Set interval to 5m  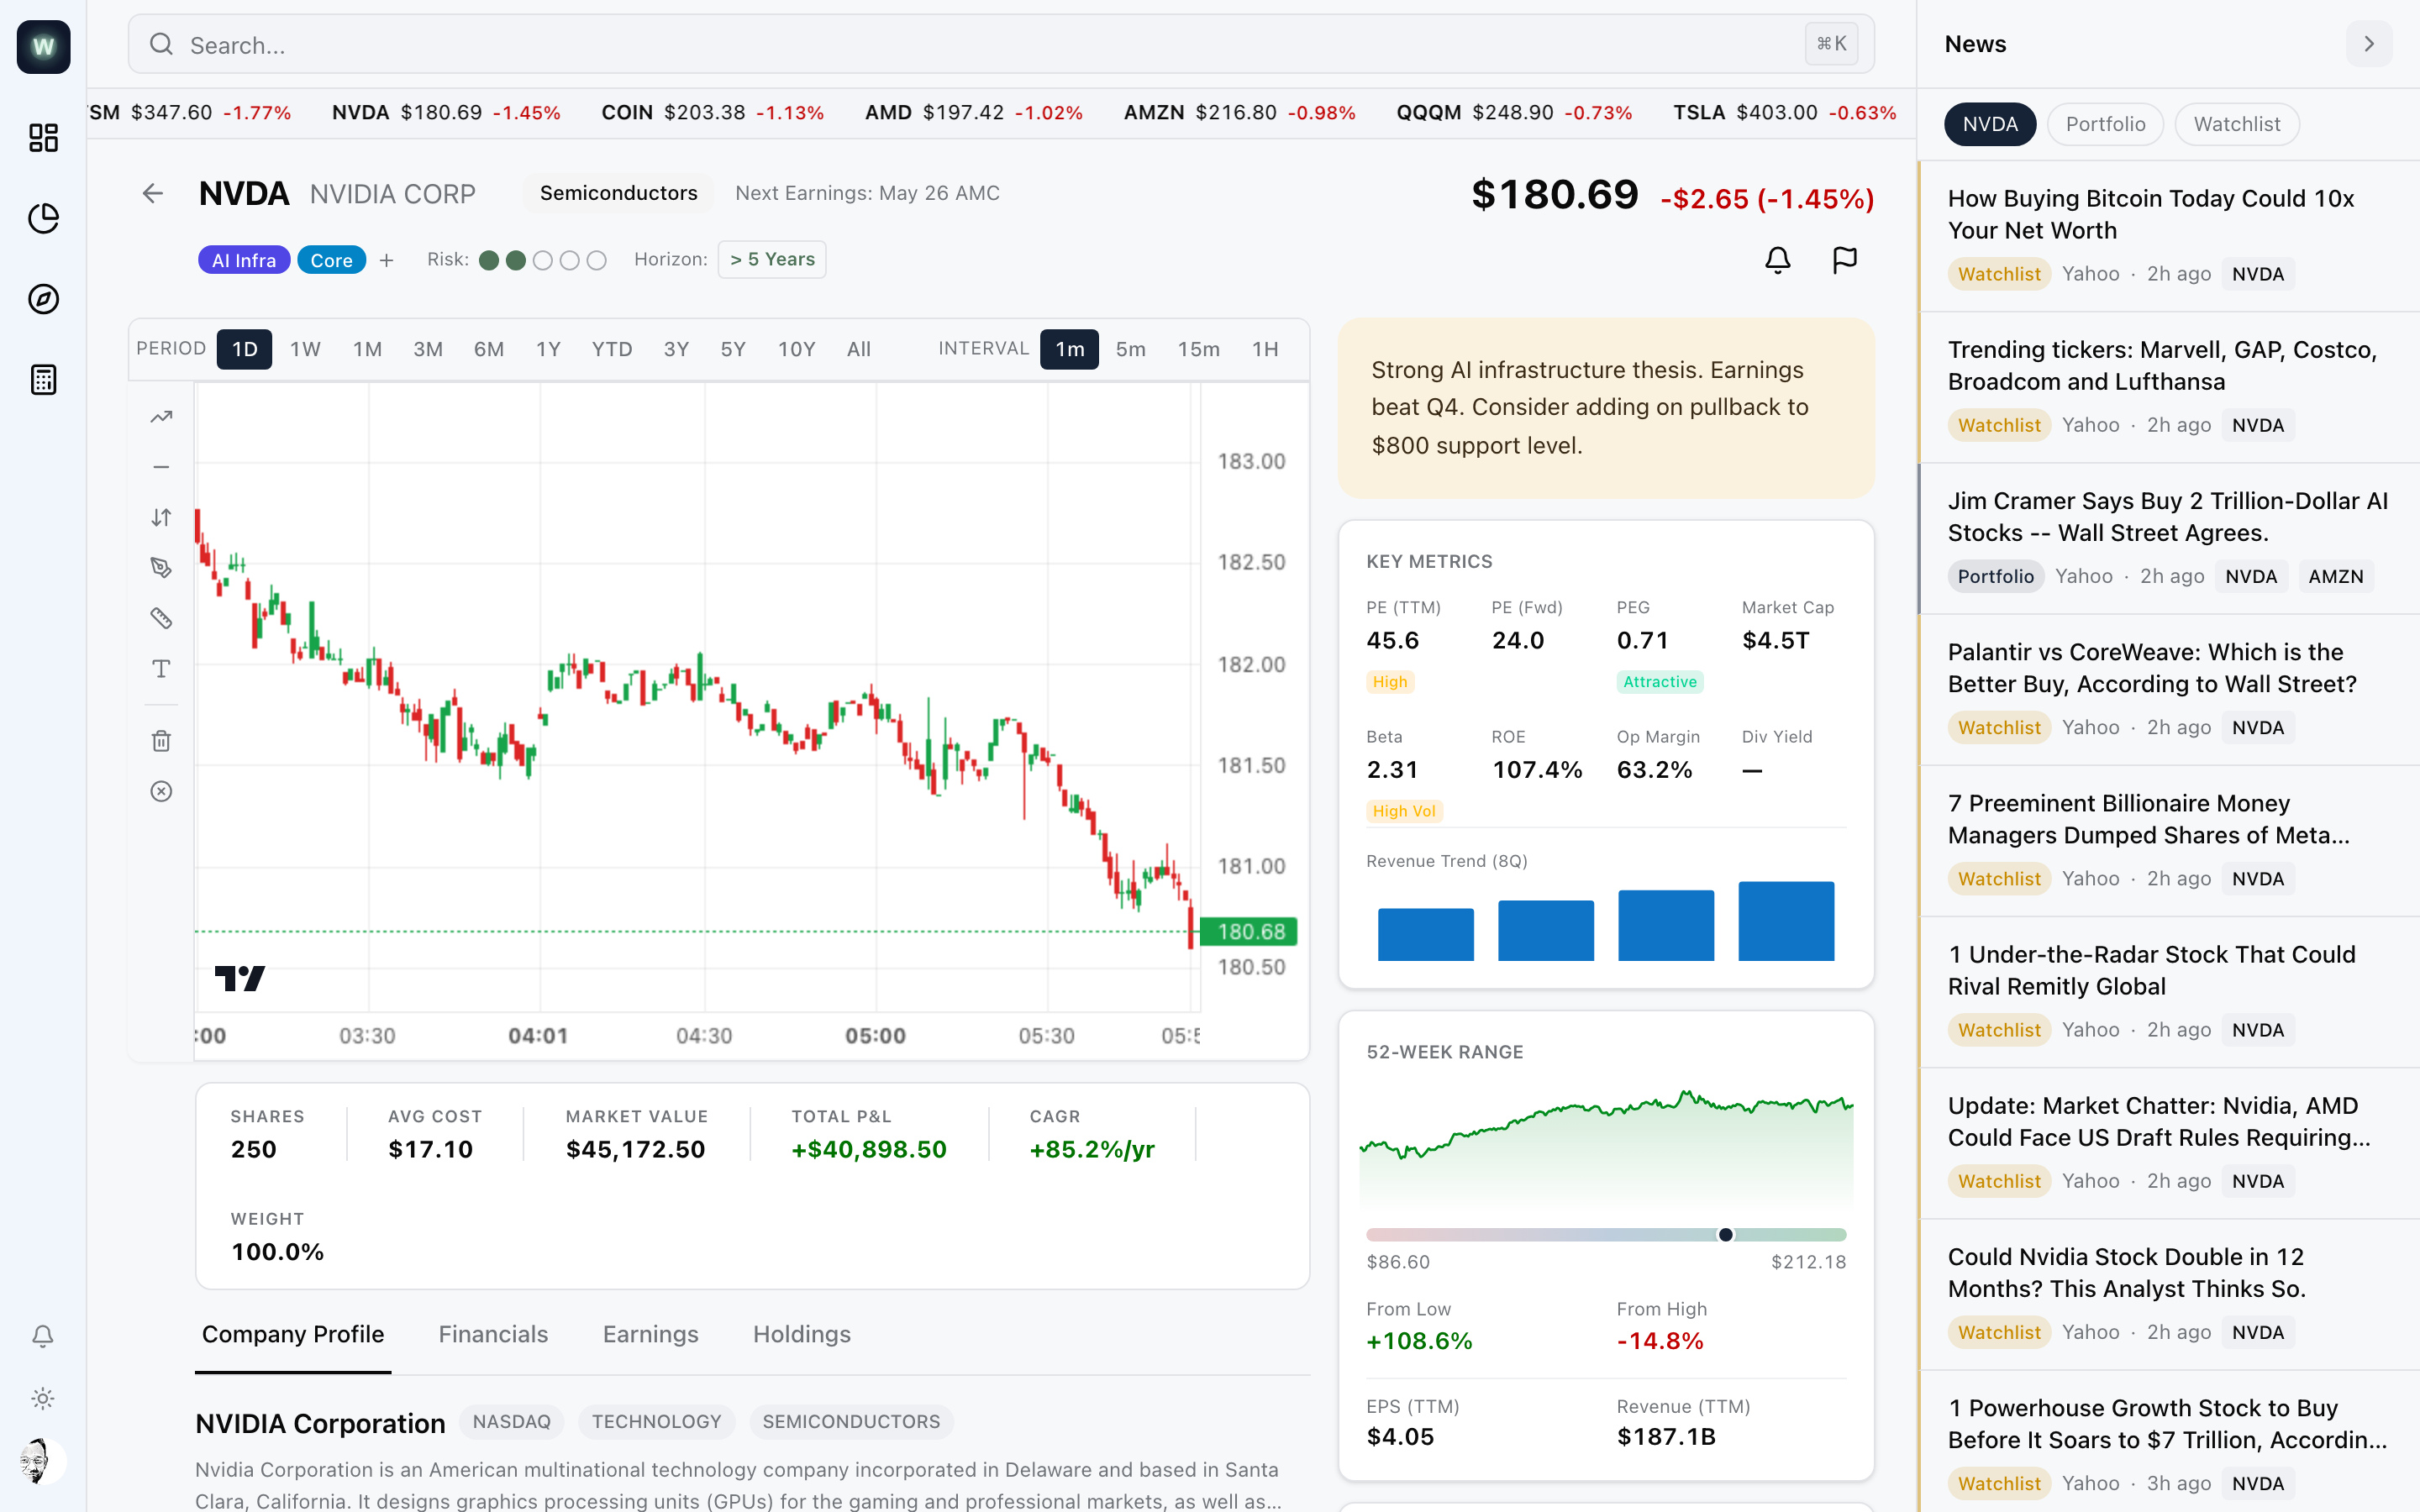[1131, 349]
